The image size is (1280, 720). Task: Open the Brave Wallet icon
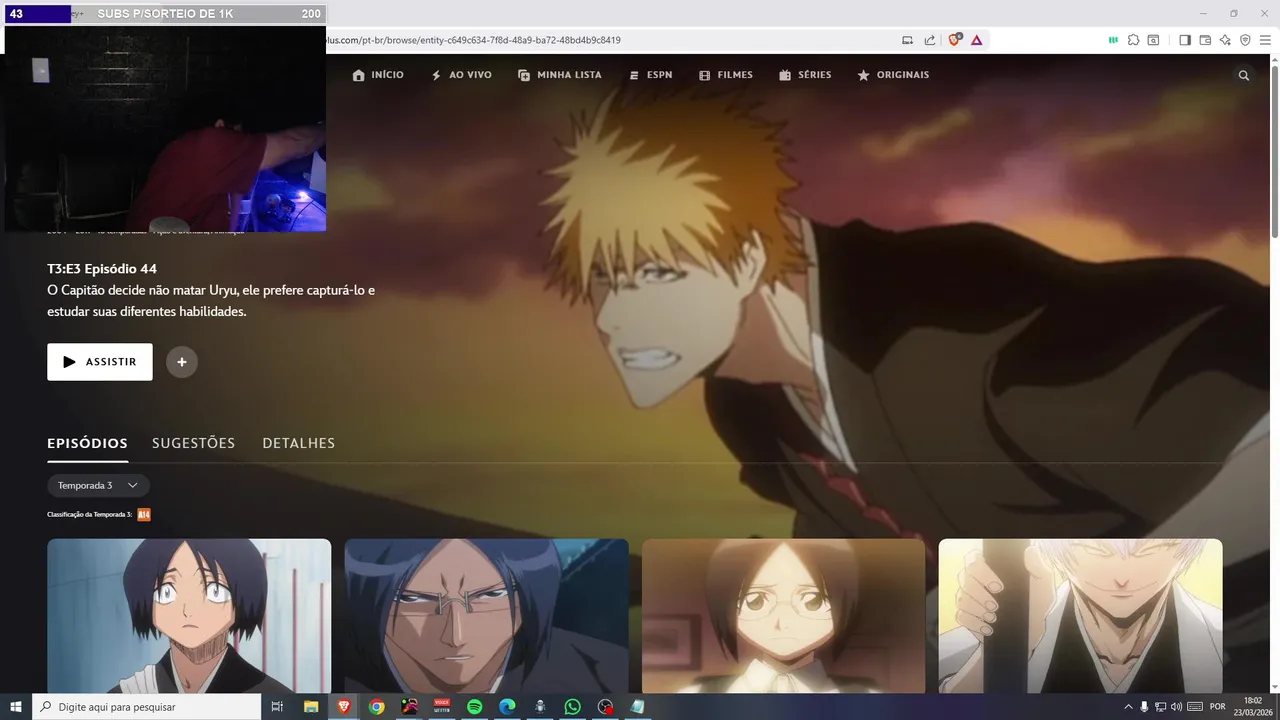click(x=1205, y=40)
